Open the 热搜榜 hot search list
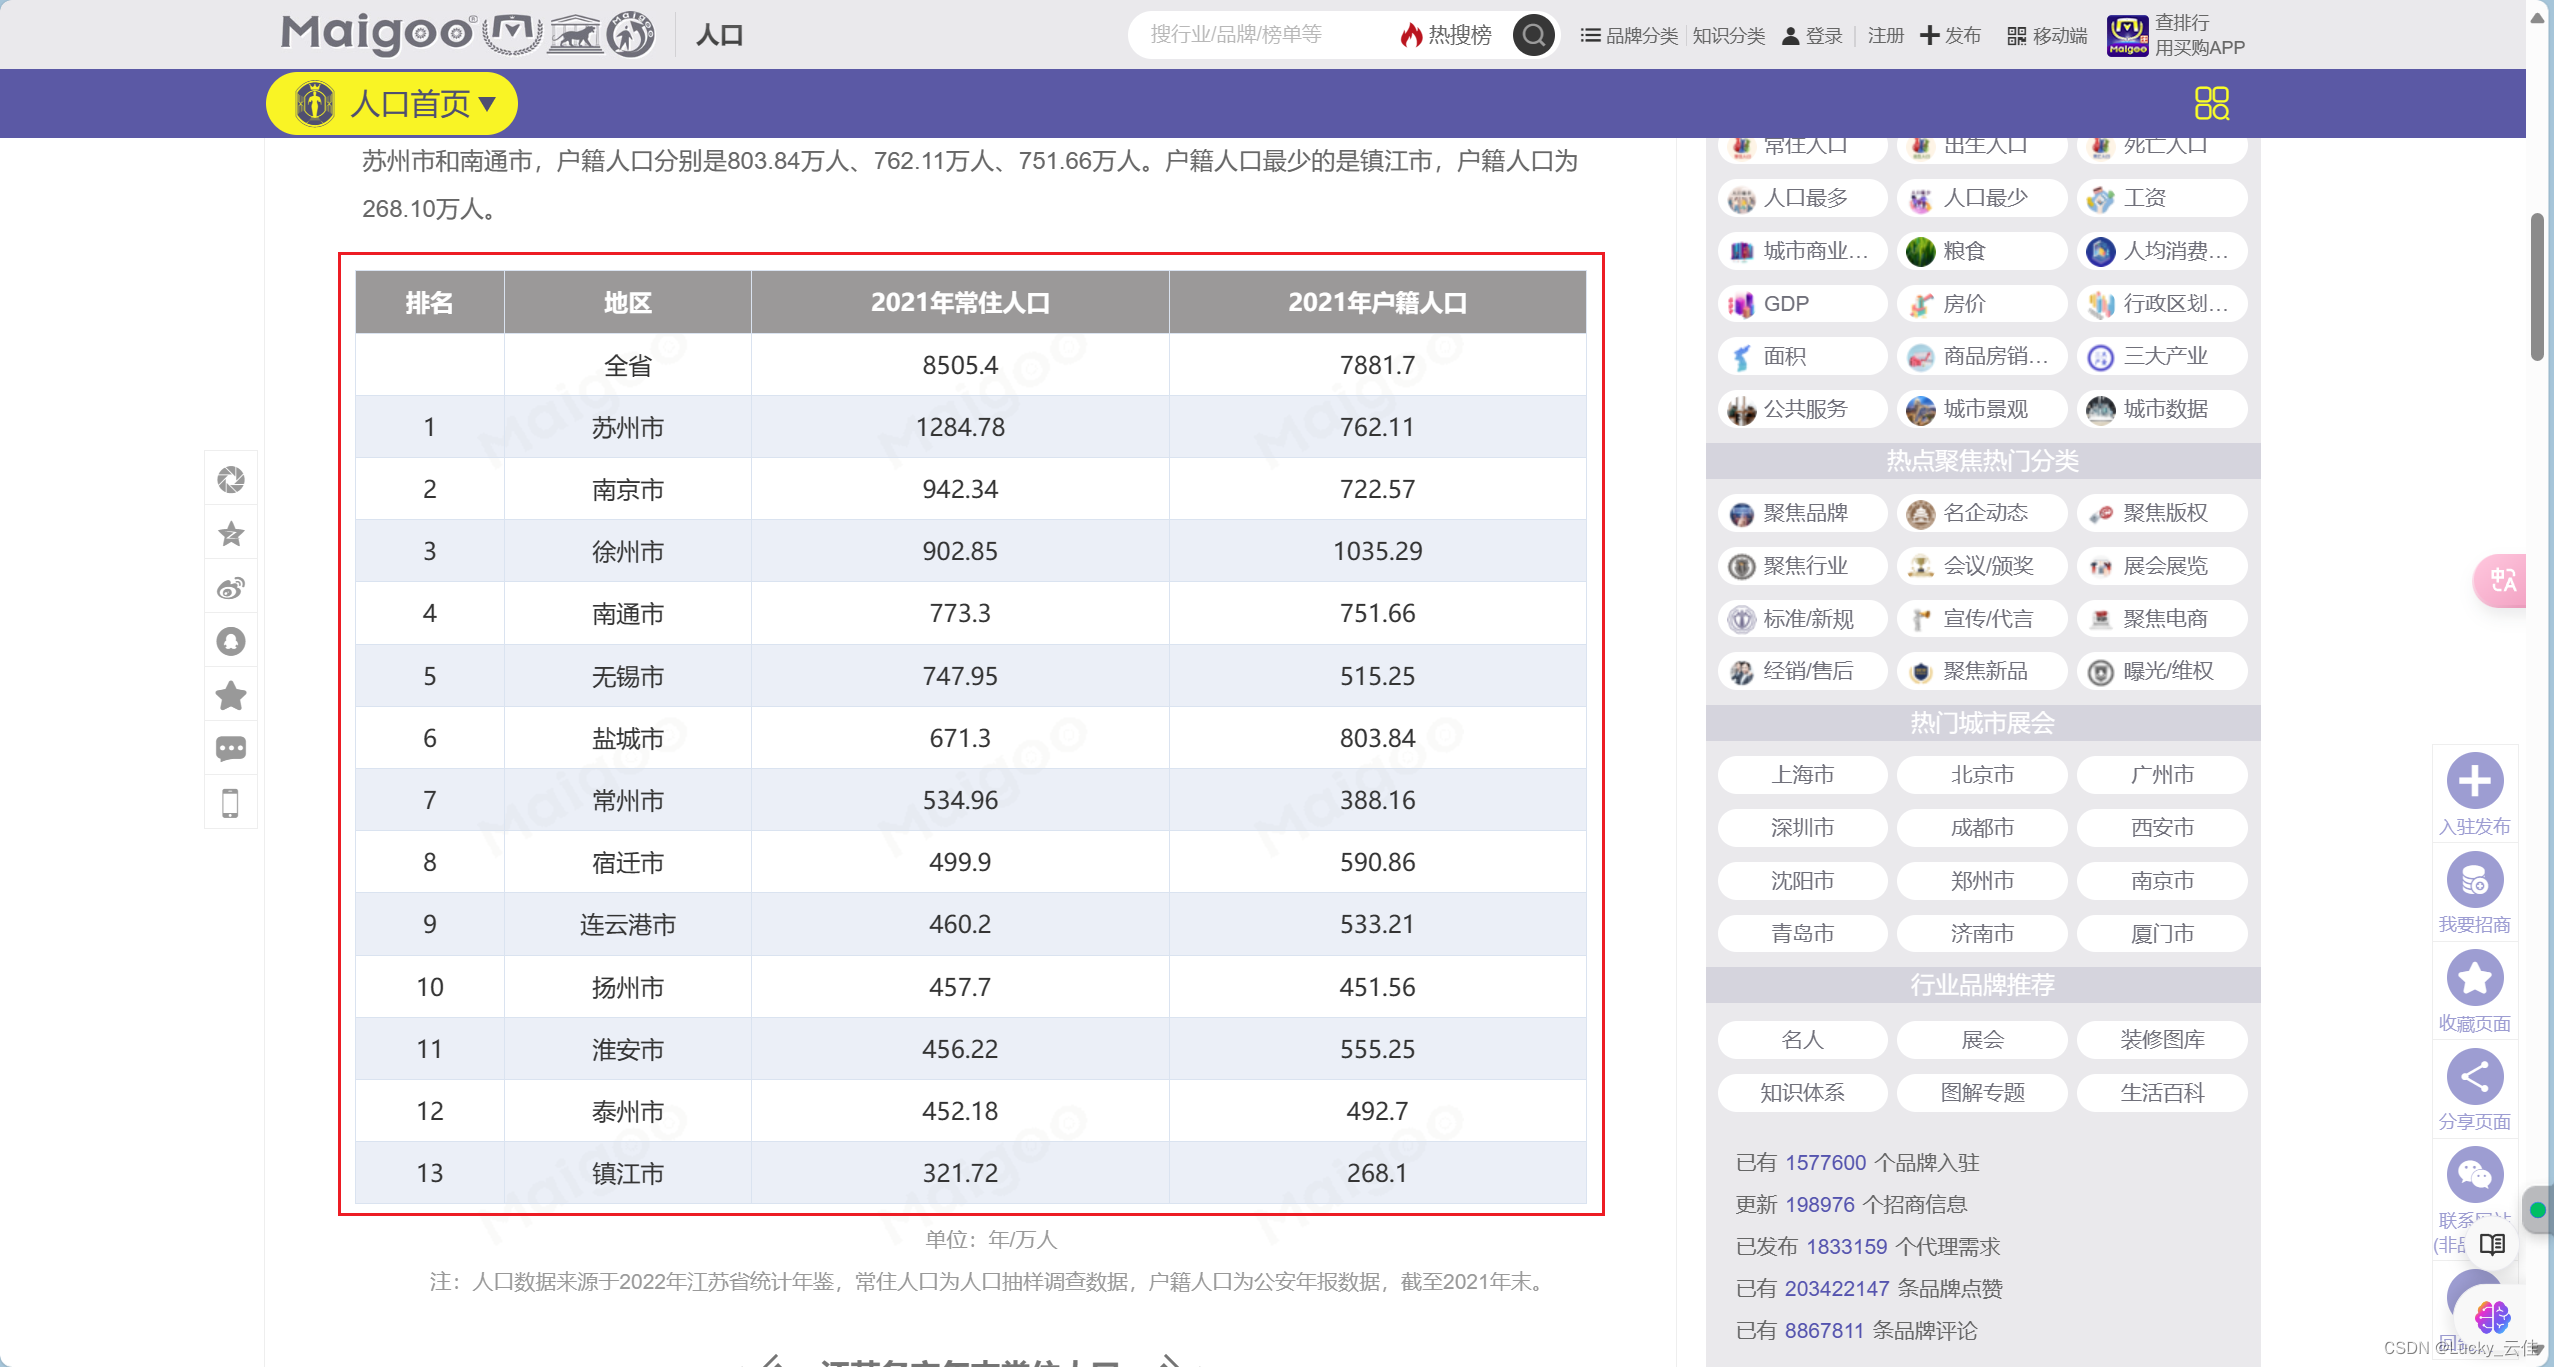 click(x=1447, y=35)
